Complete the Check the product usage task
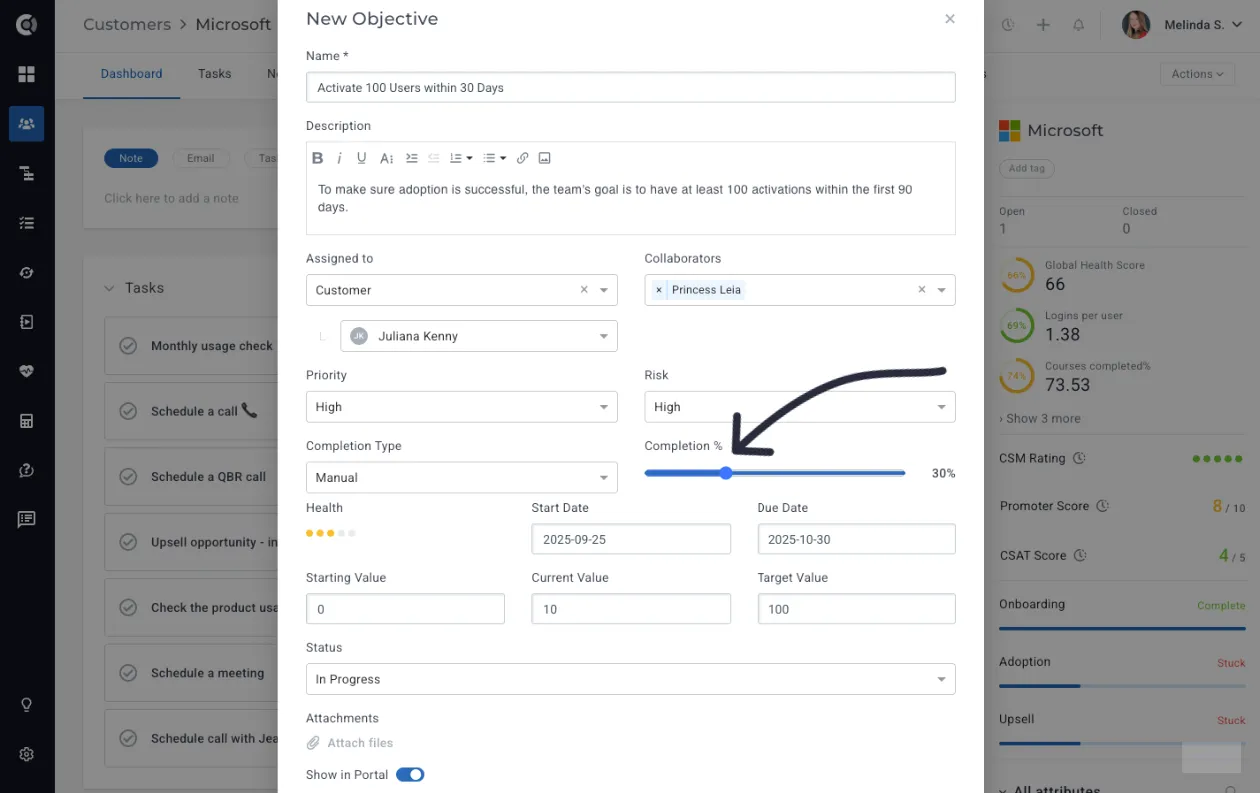1260x793 pixels. point(128,607)
